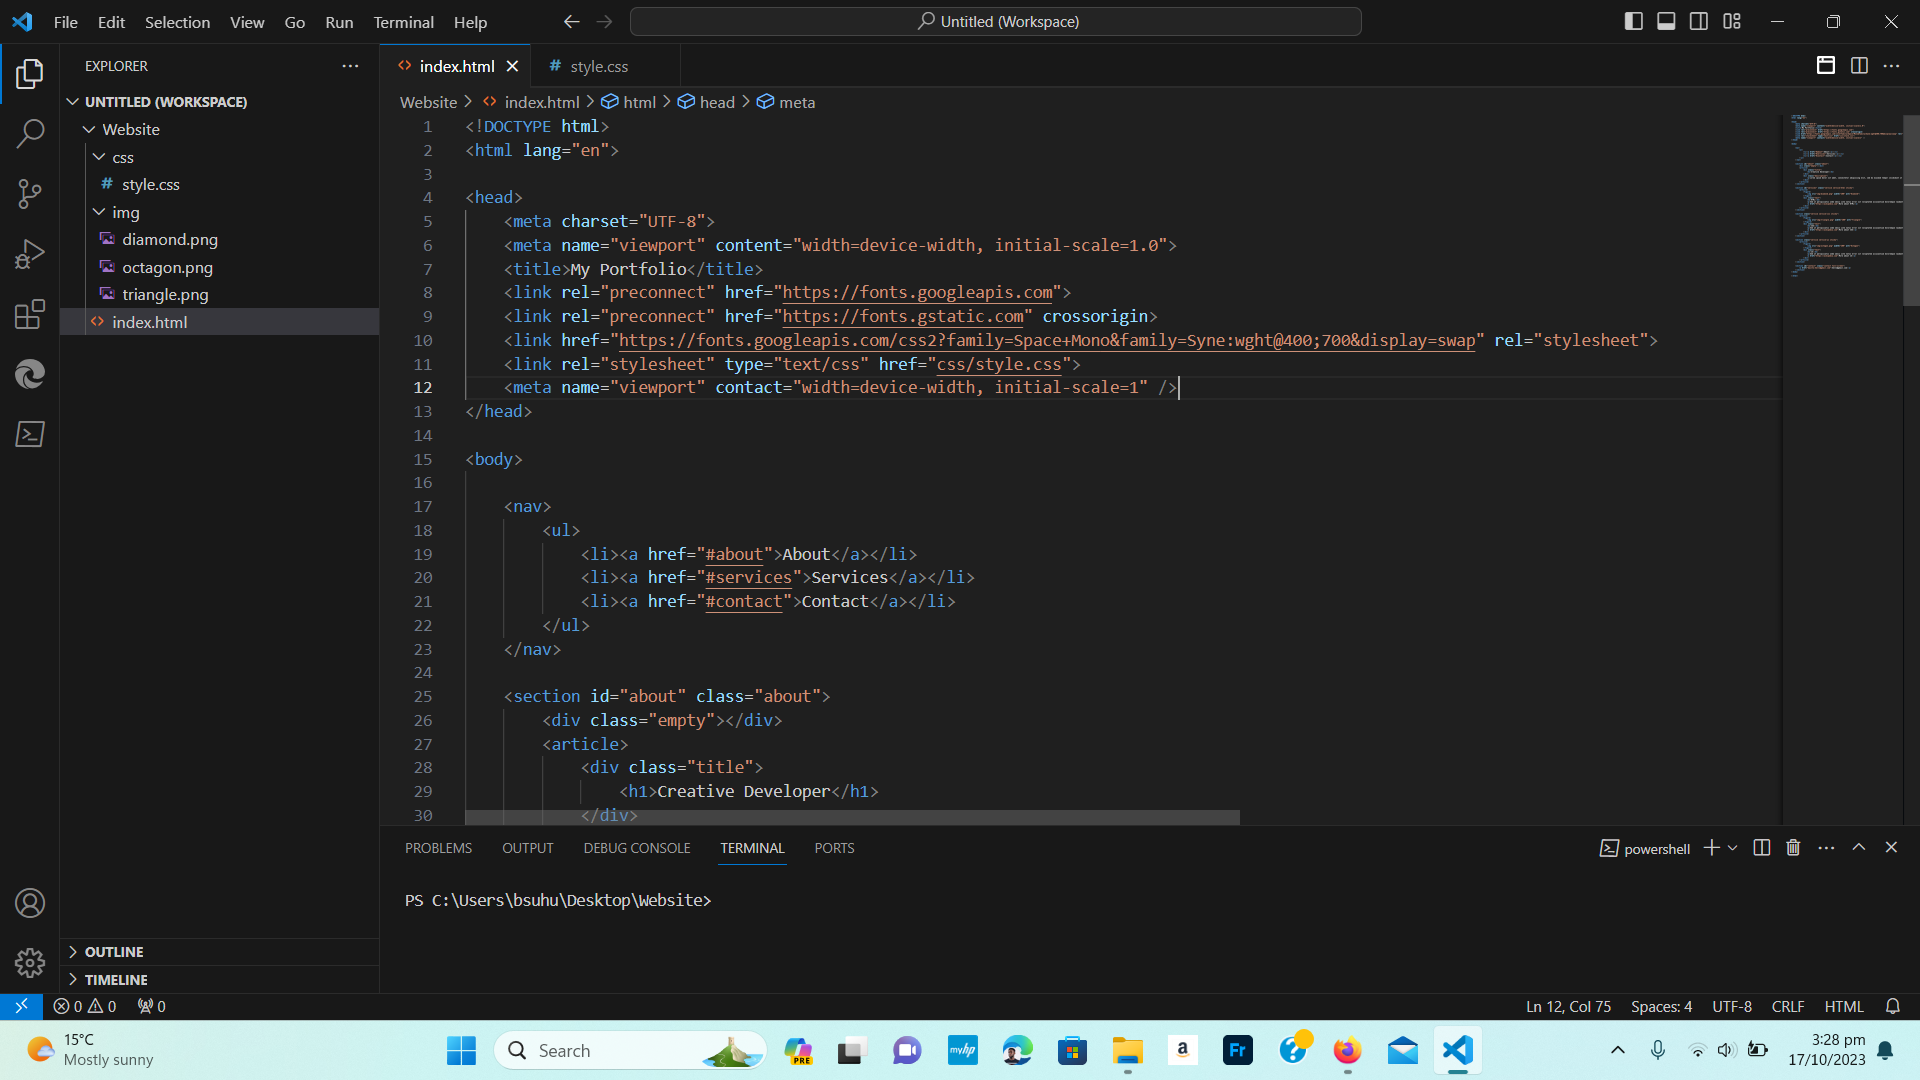Open the Terminal menu
This screenshot has height=1080, width=1920.
click(x=403, y=22)
